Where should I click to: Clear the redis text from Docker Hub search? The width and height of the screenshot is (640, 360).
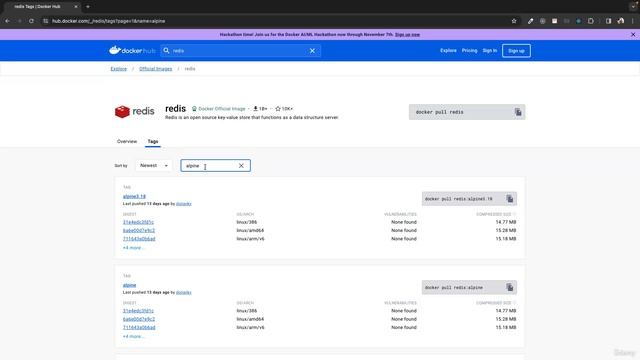[312, 51]
